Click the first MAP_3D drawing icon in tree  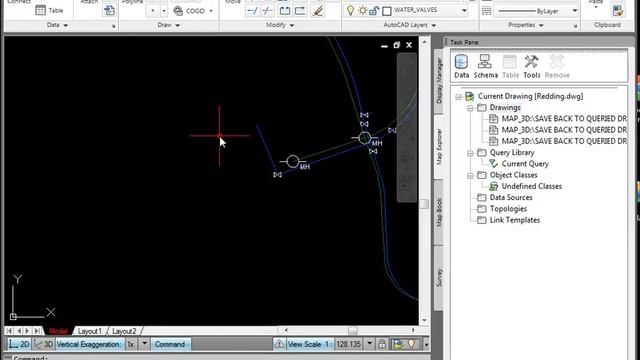coord(493,118)
